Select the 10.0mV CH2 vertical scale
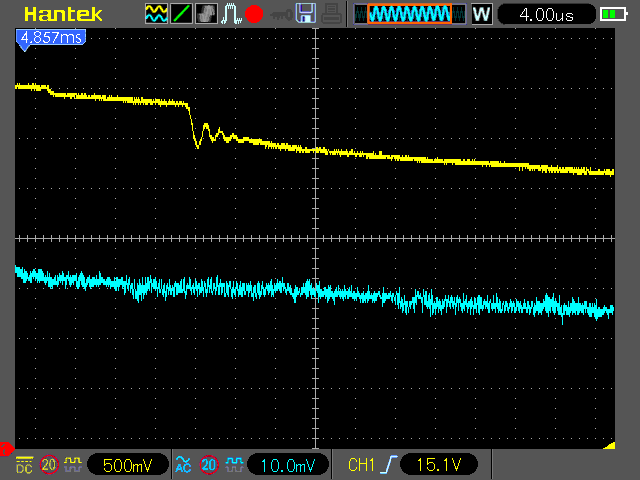 [288, 465]
